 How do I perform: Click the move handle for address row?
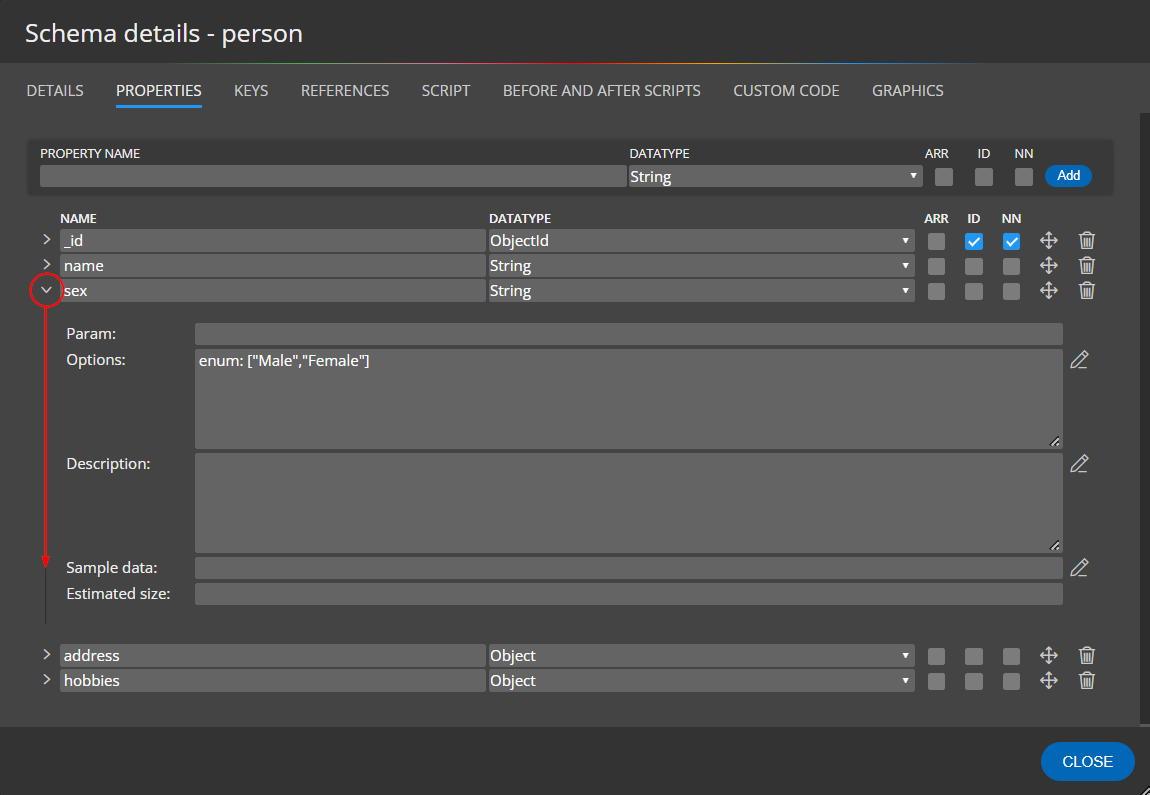tap(1049, 656)
